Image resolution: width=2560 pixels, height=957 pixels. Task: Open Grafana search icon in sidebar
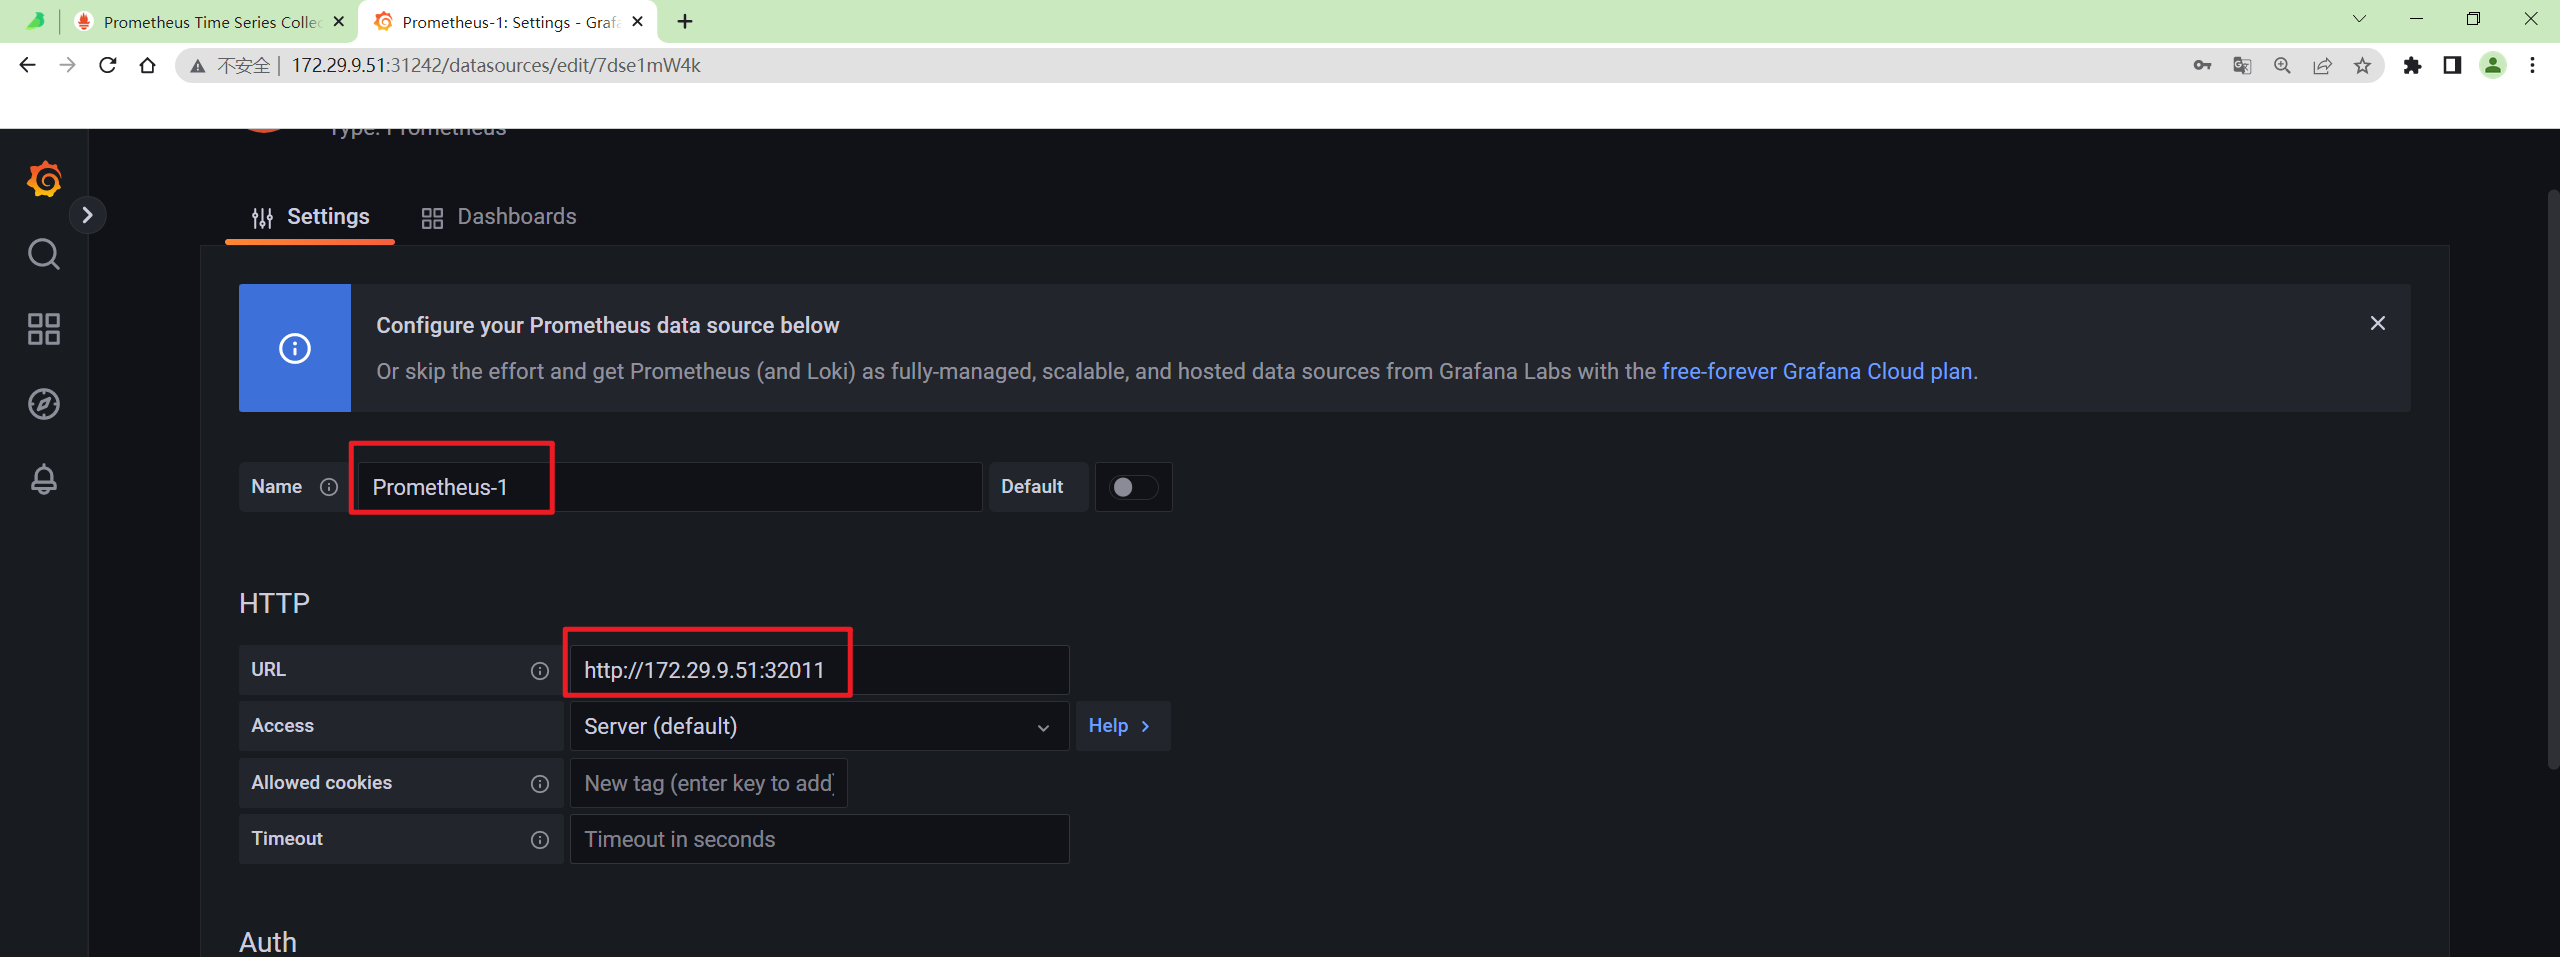click(x=44, y=254)
